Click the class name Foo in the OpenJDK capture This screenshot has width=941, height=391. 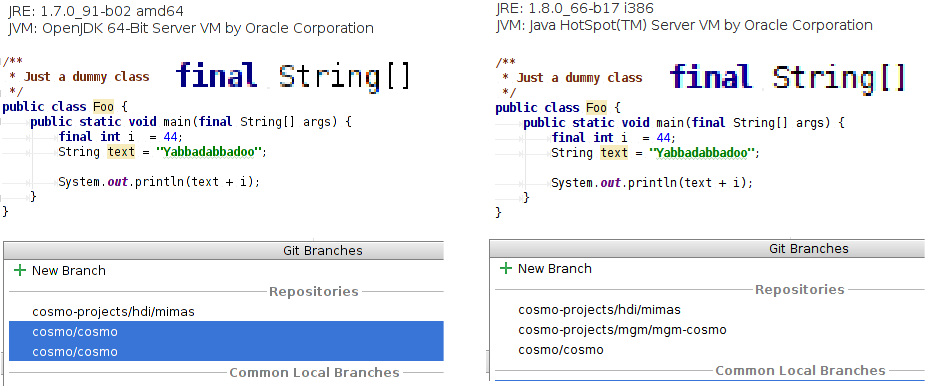coord(103,107)
